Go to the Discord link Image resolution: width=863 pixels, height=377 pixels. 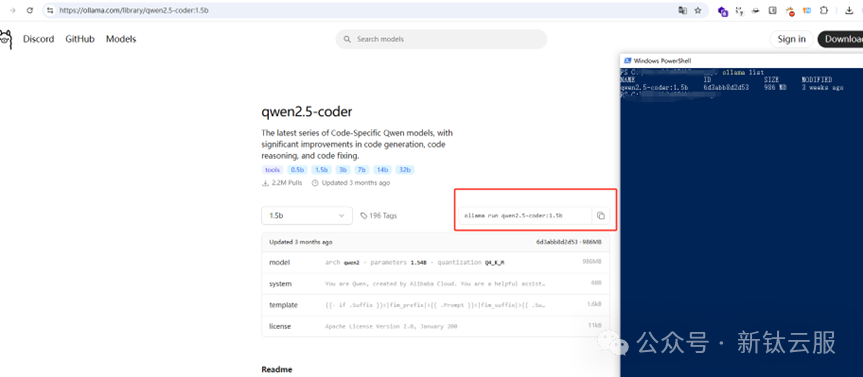pyautogui.click(x=39, y=39)
